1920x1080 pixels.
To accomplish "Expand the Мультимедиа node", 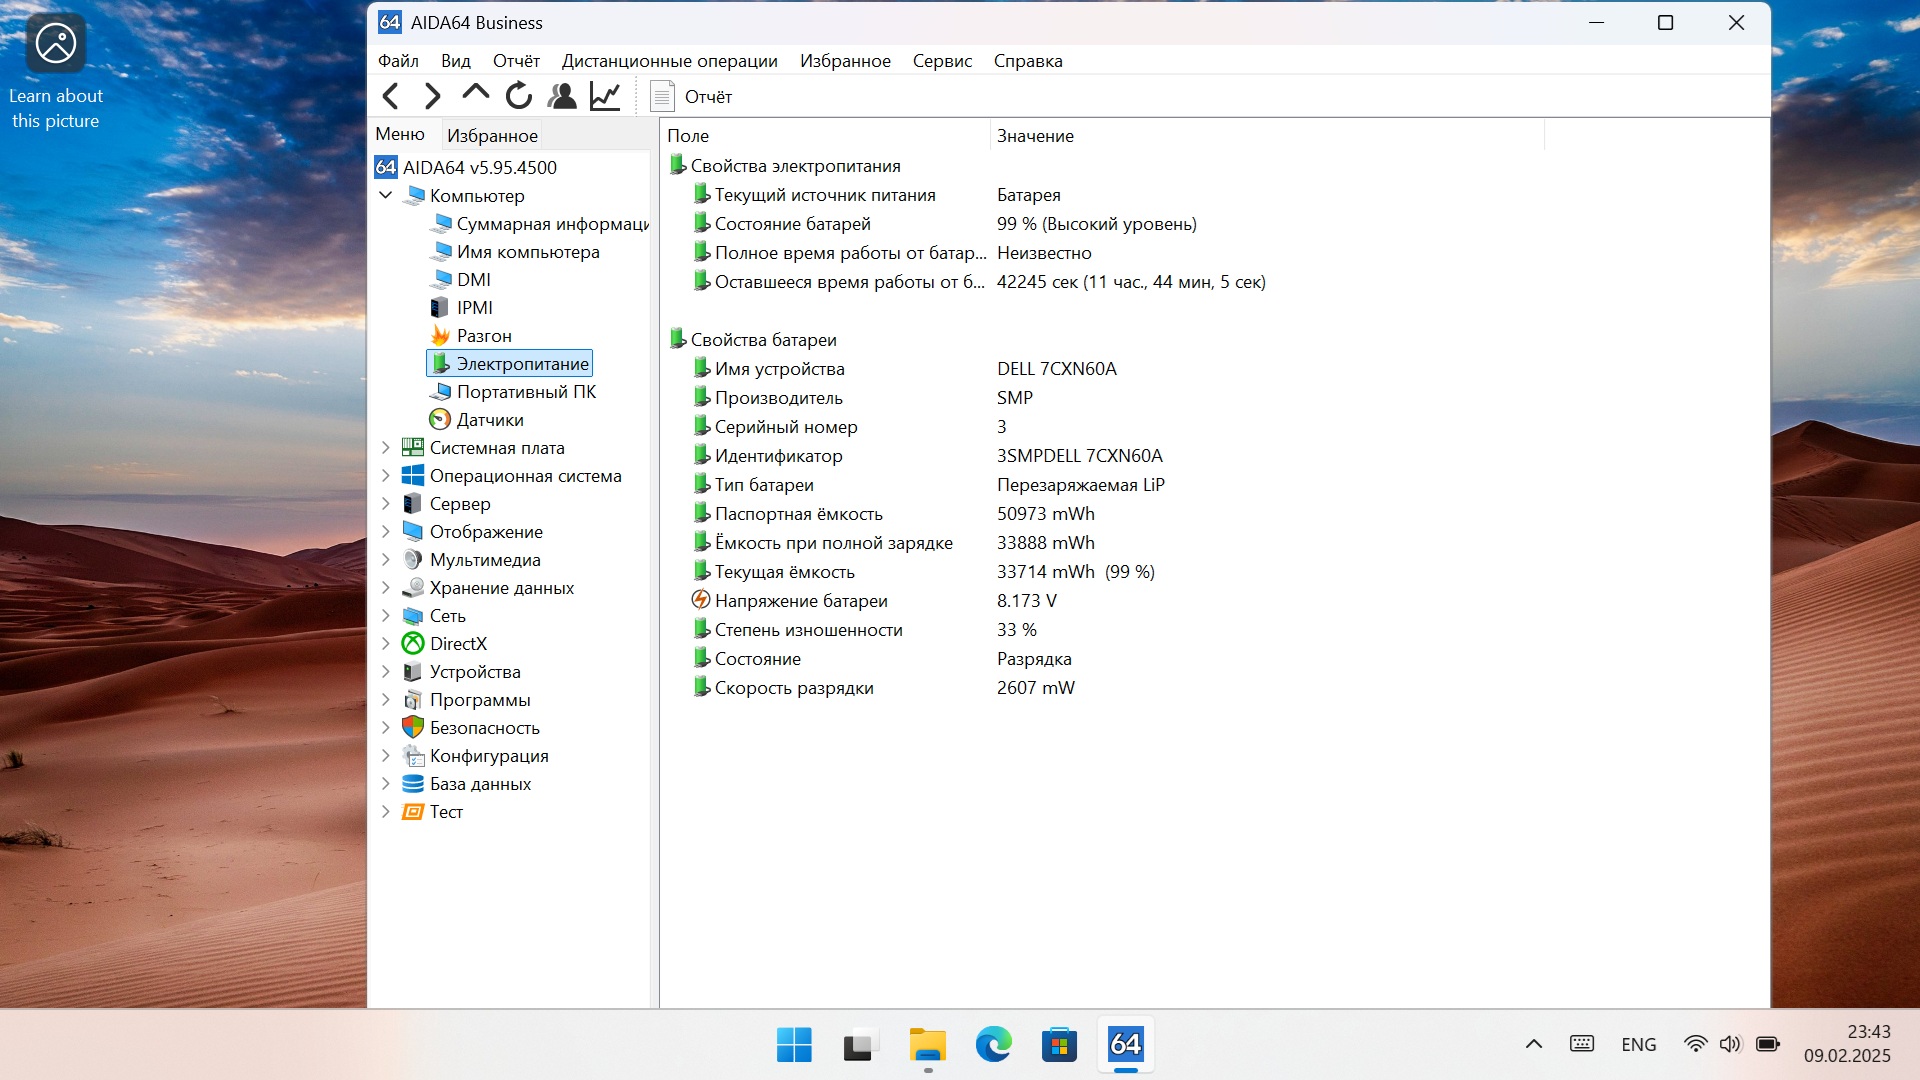I will 386,560.
